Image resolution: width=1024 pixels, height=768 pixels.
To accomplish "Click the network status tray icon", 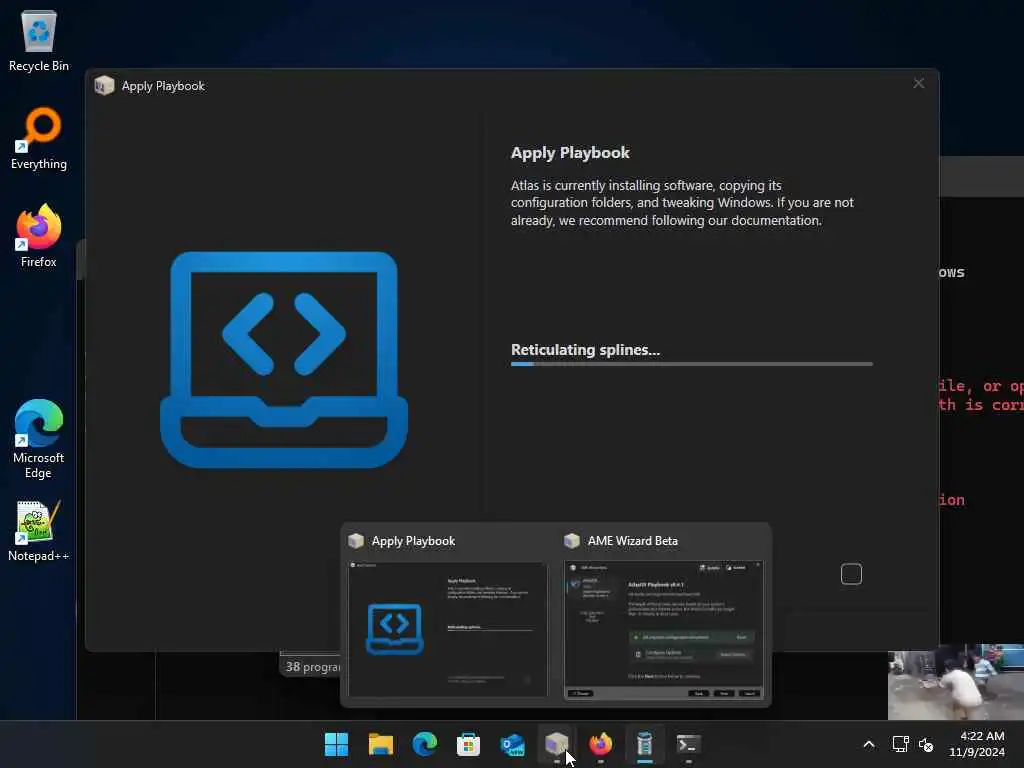I will pos(901,744).
